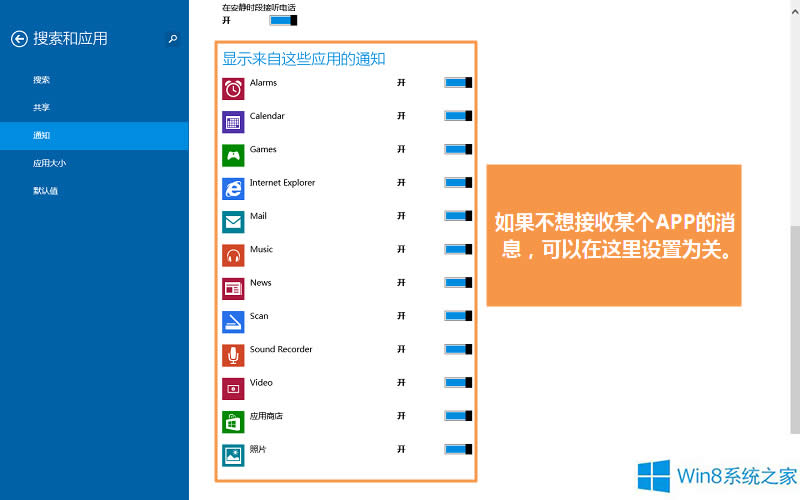Click the 照片 photos icon
This screenshot has height=500, width=800.
point(233,456)
